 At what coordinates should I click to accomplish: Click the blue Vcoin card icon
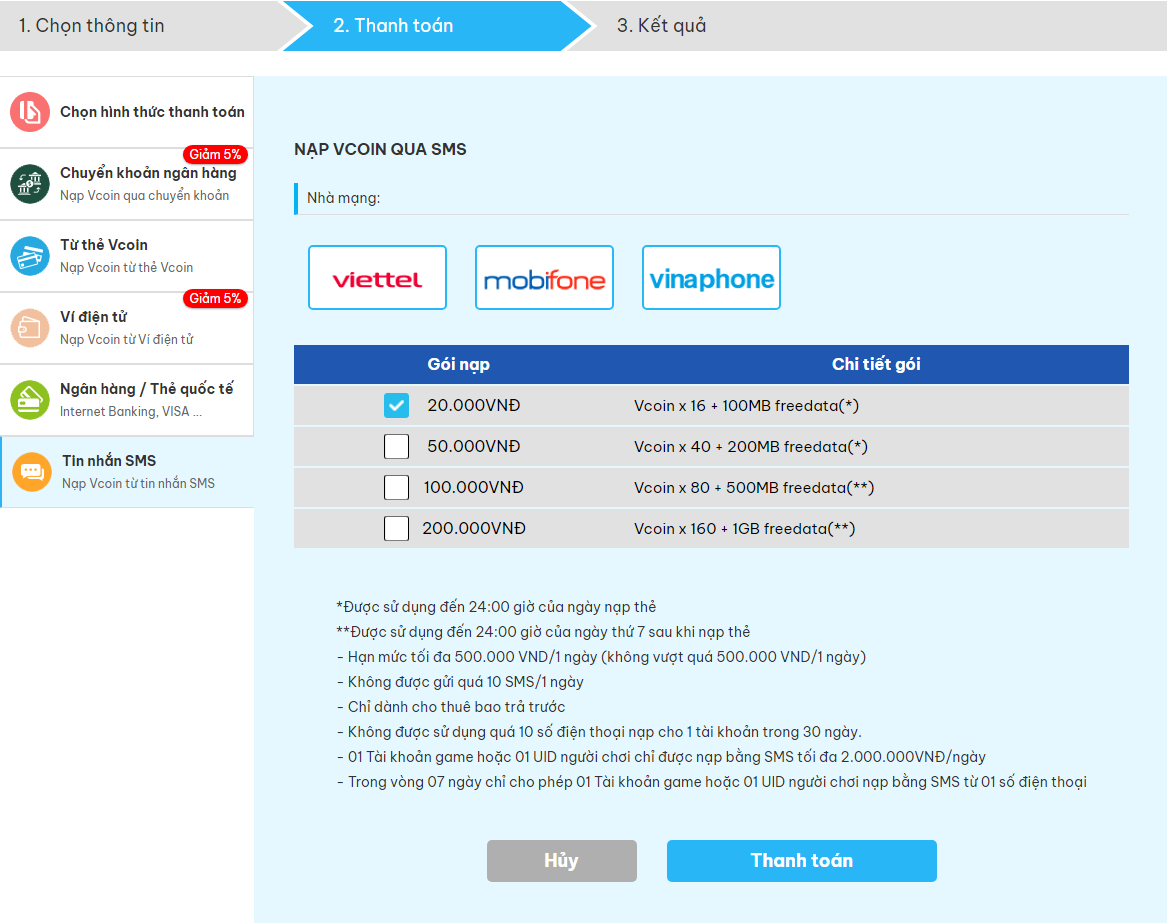[30, 256]
